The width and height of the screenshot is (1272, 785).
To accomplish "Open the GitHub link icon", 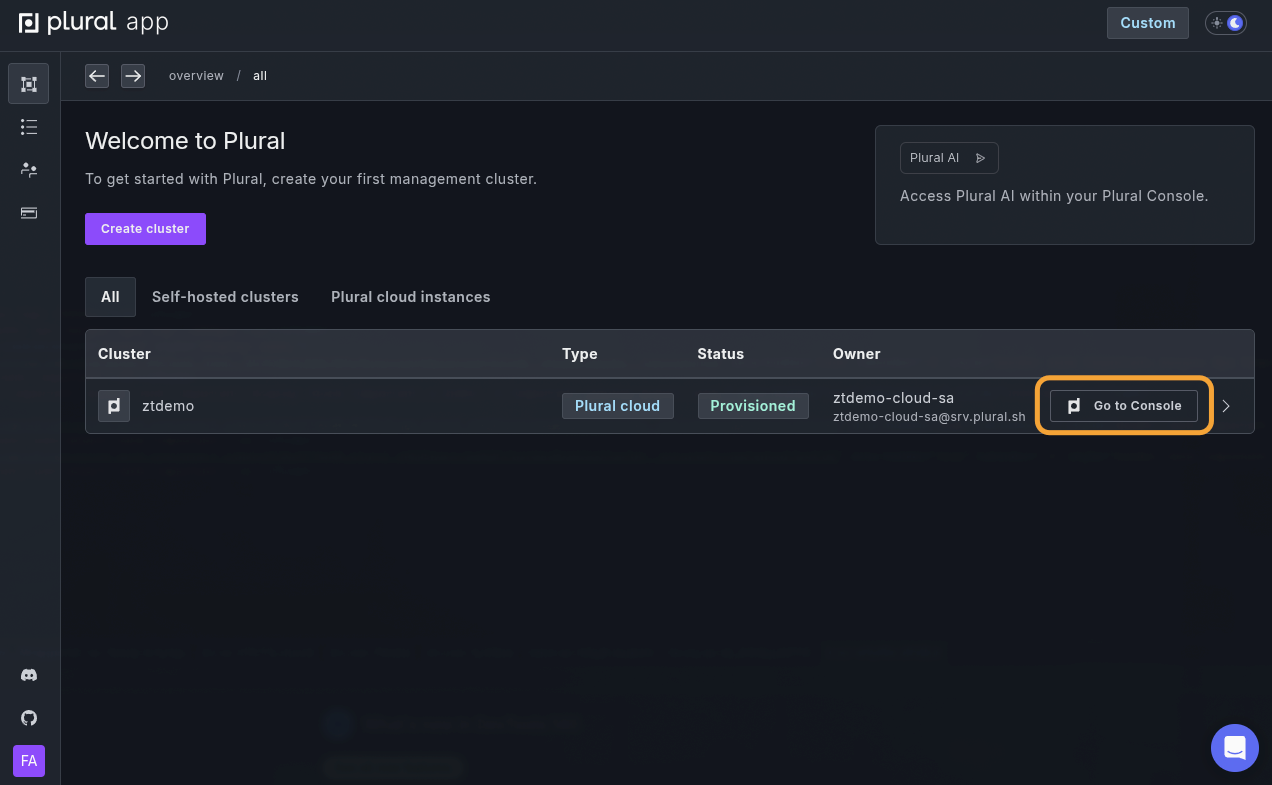I will (29, 718).
